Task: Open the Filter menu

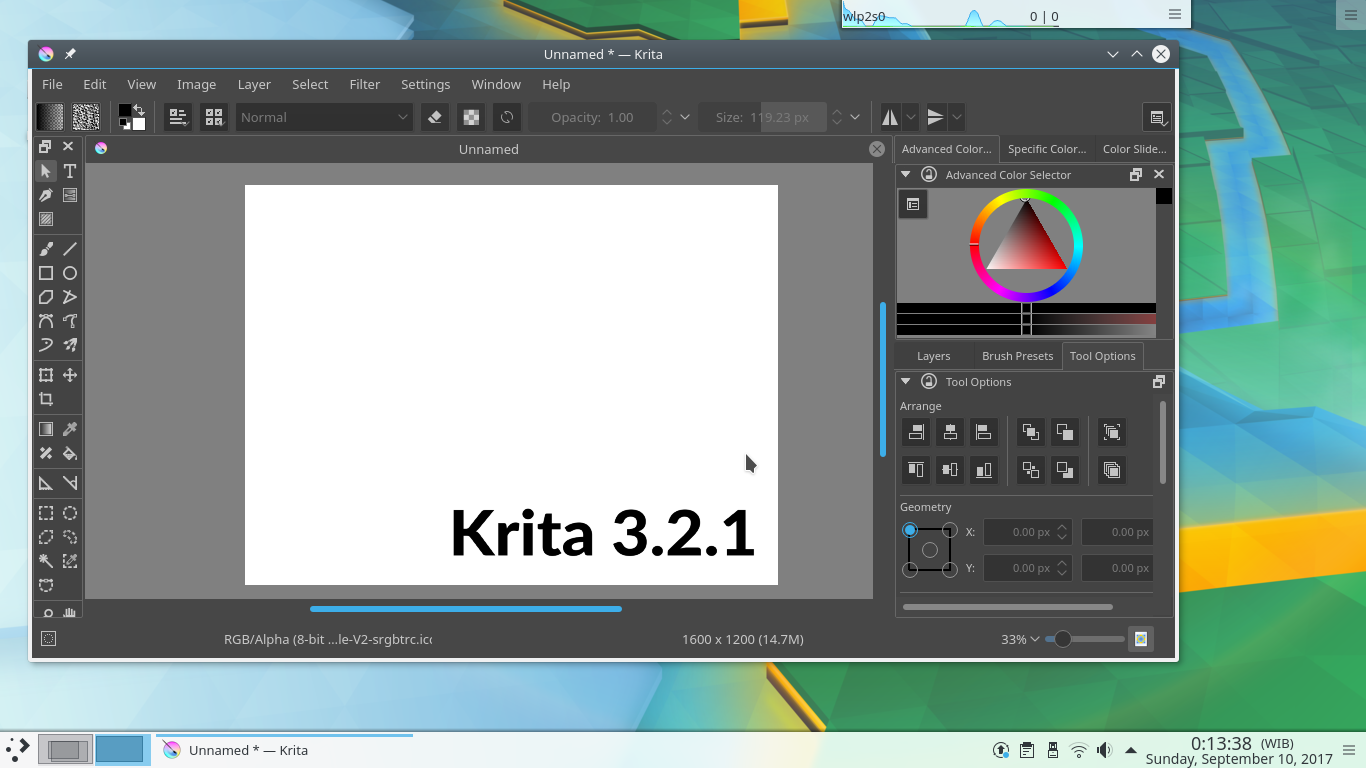Action: point(364,84)
